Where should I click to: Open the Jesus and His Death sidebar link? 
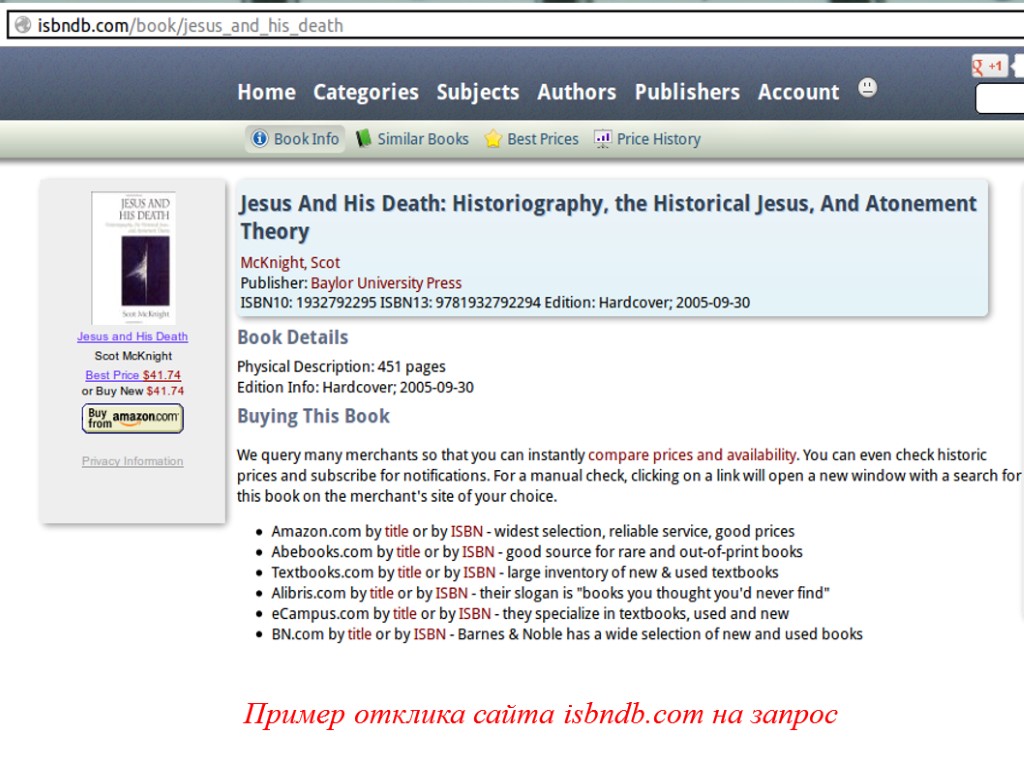[133, 336]
